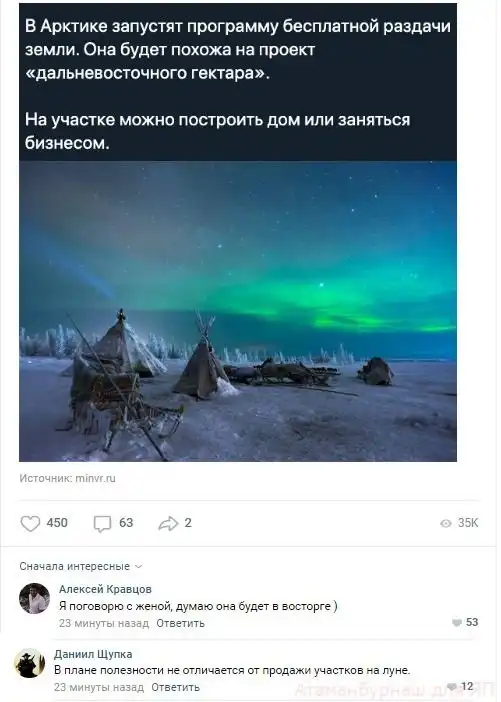Image resolution: width=501 pixels, height=702 pixels.
Task: Reply to Алексей Кравцов's comment
Action: (x=180, y=623)
